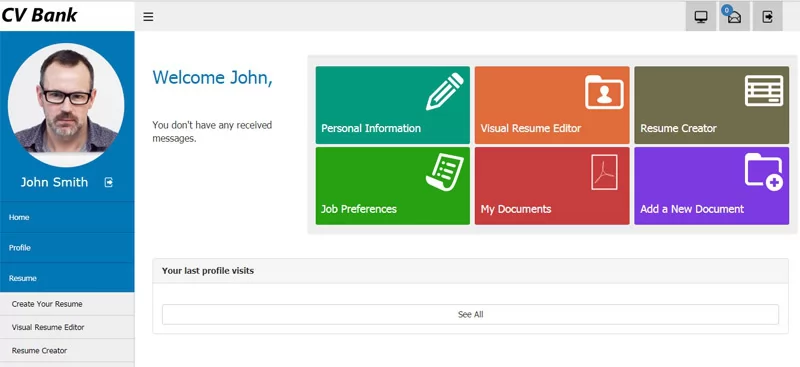The width and height of the screenshot is (800, 367).
Task: Click the logout icon in top bar
Action: (x=767, y=16)
